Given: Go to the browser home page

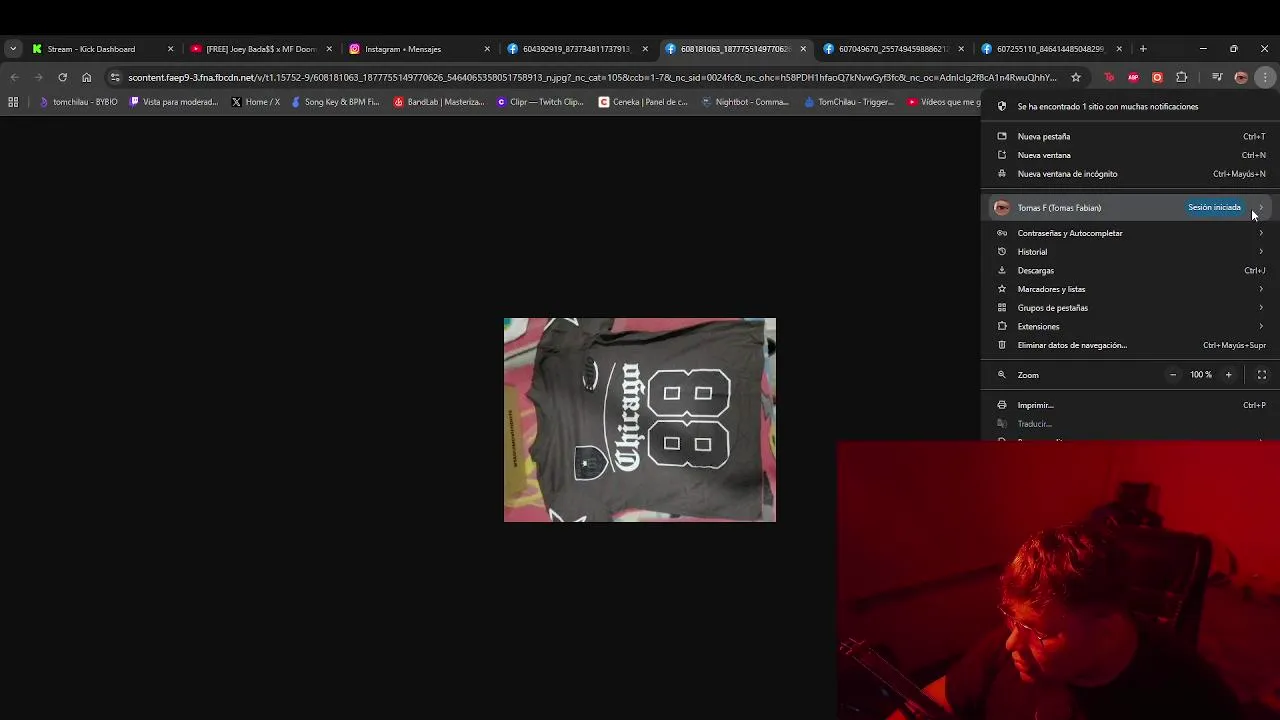Looking at the screenshot, I should (86, 77).
